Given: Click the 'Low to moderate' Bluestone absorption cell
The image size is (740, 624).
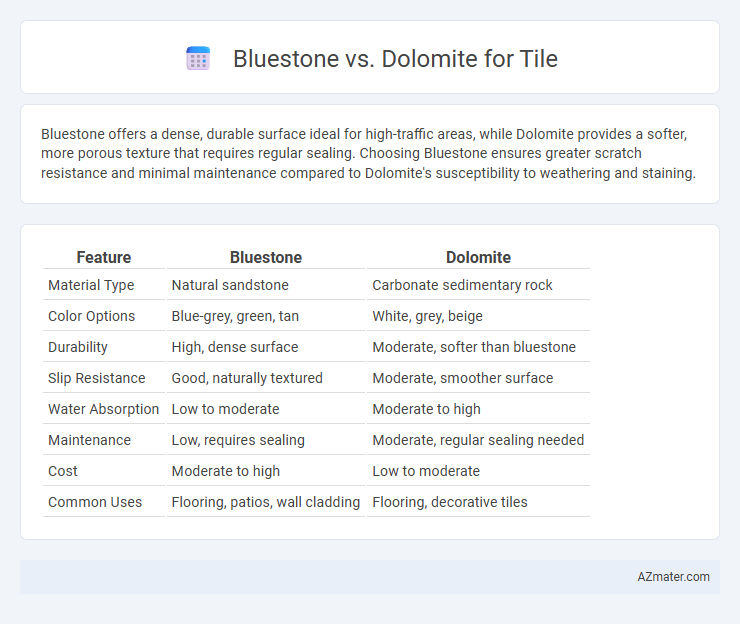Looking at the screenshot, I should pyautogui.click(x=225, y=409).
